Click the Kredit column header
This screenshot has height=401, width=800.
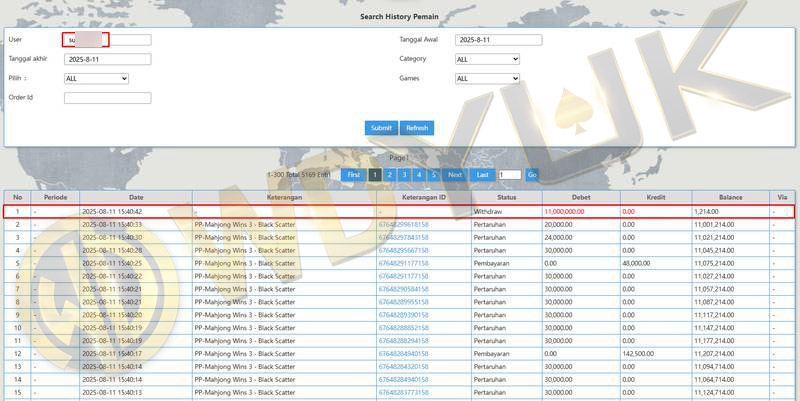pyautogui.click(x=656, y=197)
